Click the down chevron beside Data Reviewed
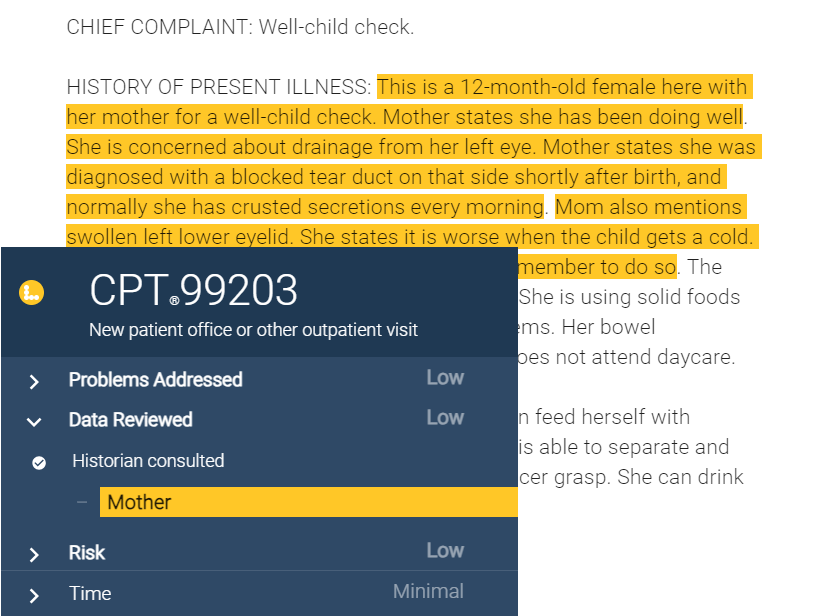The width and height of the screenshot is (819, 616). click(33, 421)
